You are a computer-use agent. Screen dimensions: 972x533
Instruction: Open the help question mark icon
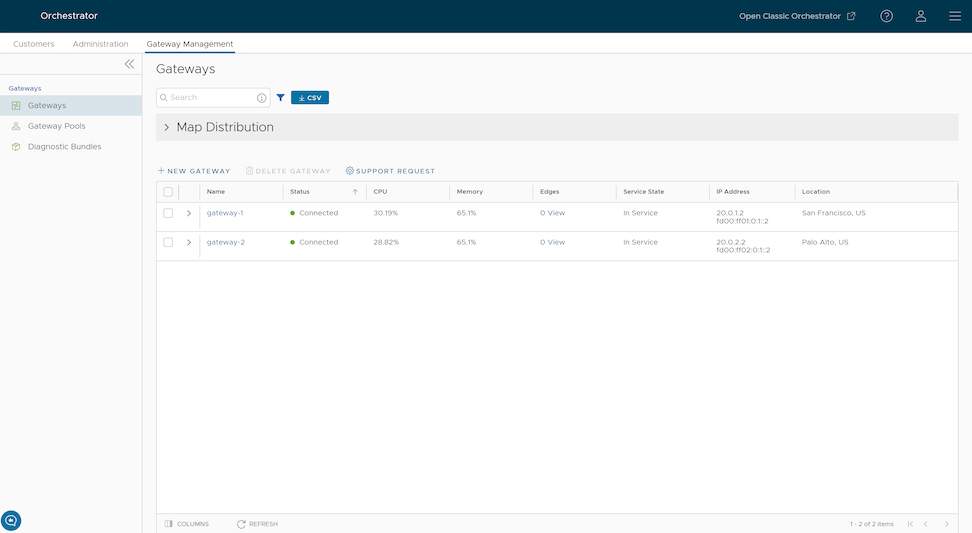(x=886, y=16)
